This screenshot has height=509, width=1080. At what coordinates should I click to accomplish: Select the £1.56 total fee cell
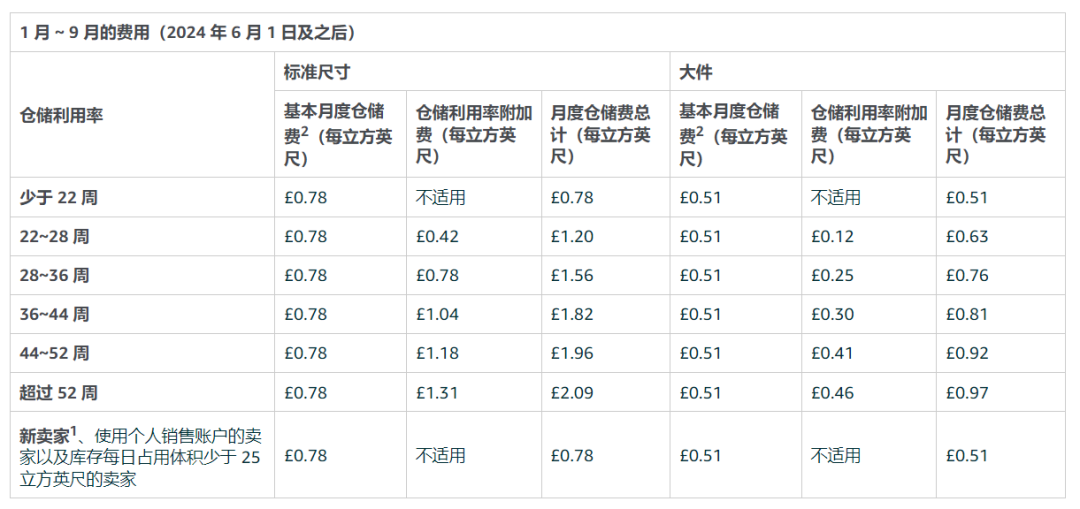(x=571, y=276)
